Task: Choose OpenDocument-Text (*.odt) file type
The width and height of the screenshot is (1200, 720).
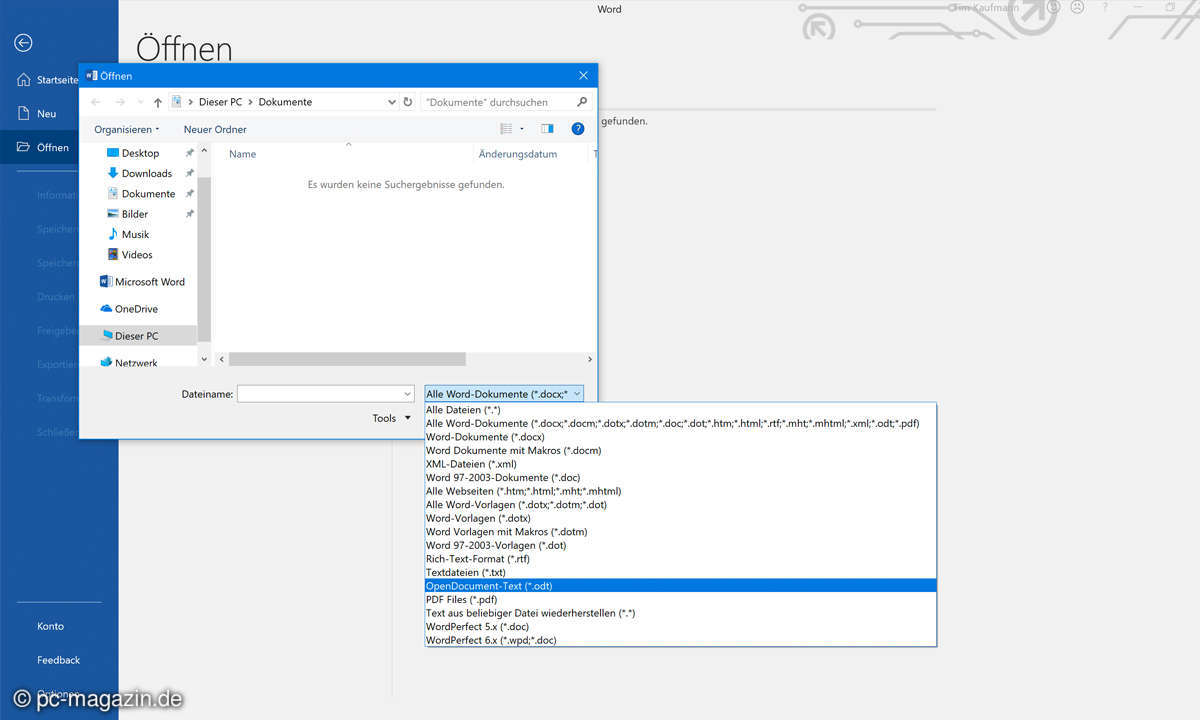Action: tap(680, 586)
